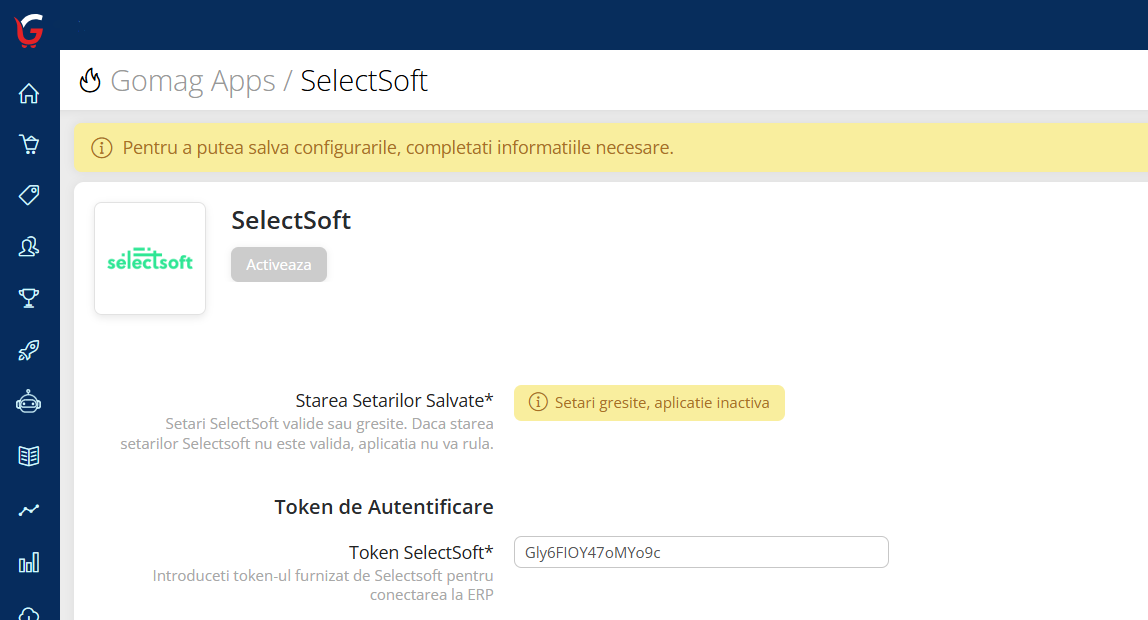Open the bar chart statistics icon

(x=29, y=561)
